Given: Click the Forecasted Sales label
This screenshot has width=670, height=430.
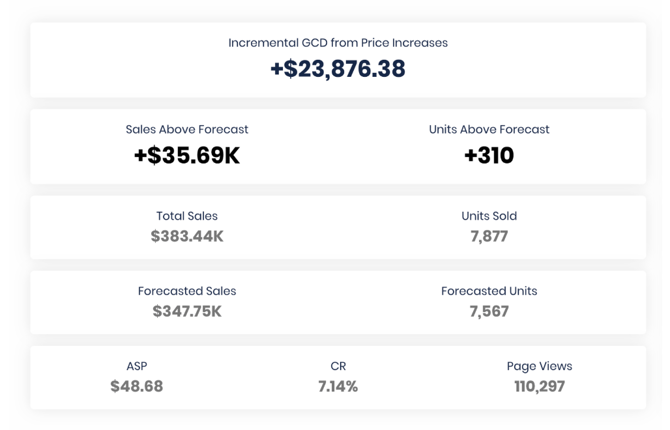Looking at the screenshot, I should (187, 291).
